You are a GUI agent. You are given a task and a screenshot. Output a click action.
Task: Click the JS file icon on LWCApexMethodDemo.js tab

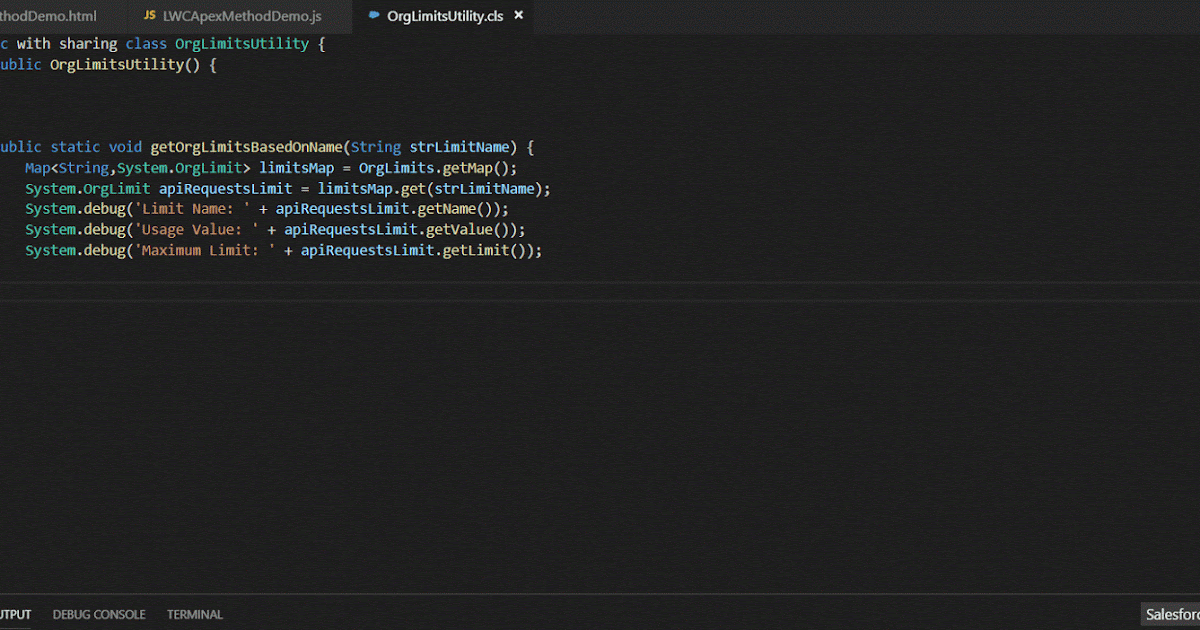(x=150, y=17)
